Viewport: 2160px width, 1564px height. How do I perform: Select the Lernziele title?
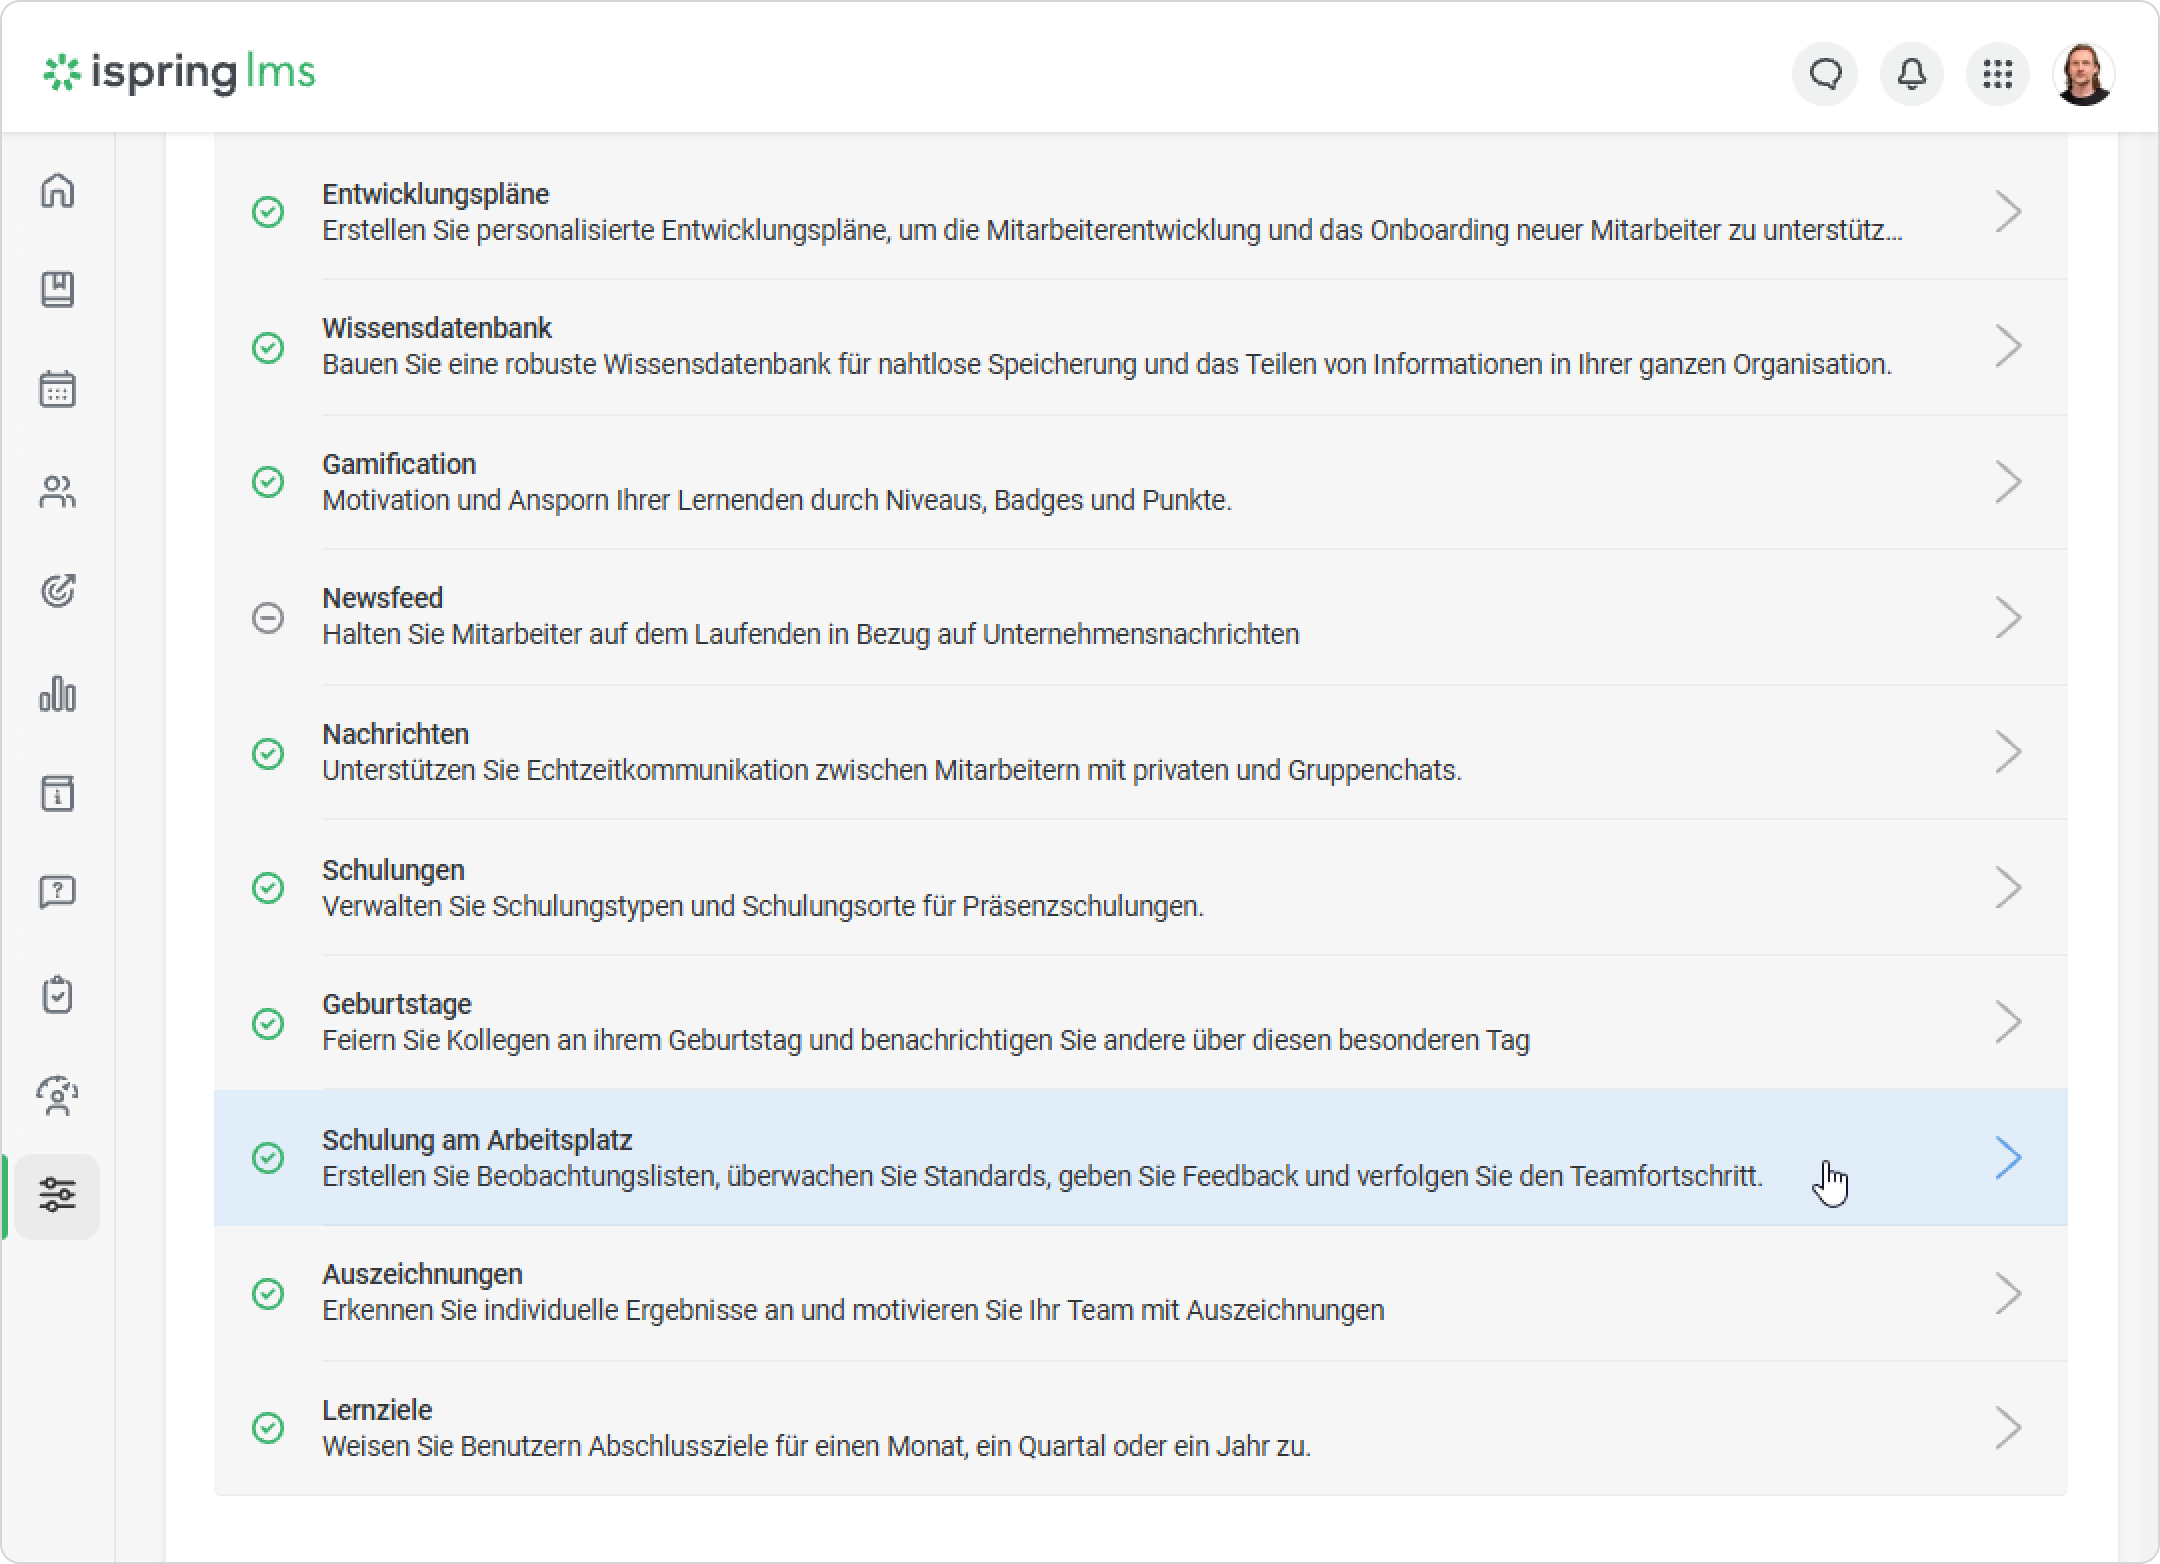377,1410
